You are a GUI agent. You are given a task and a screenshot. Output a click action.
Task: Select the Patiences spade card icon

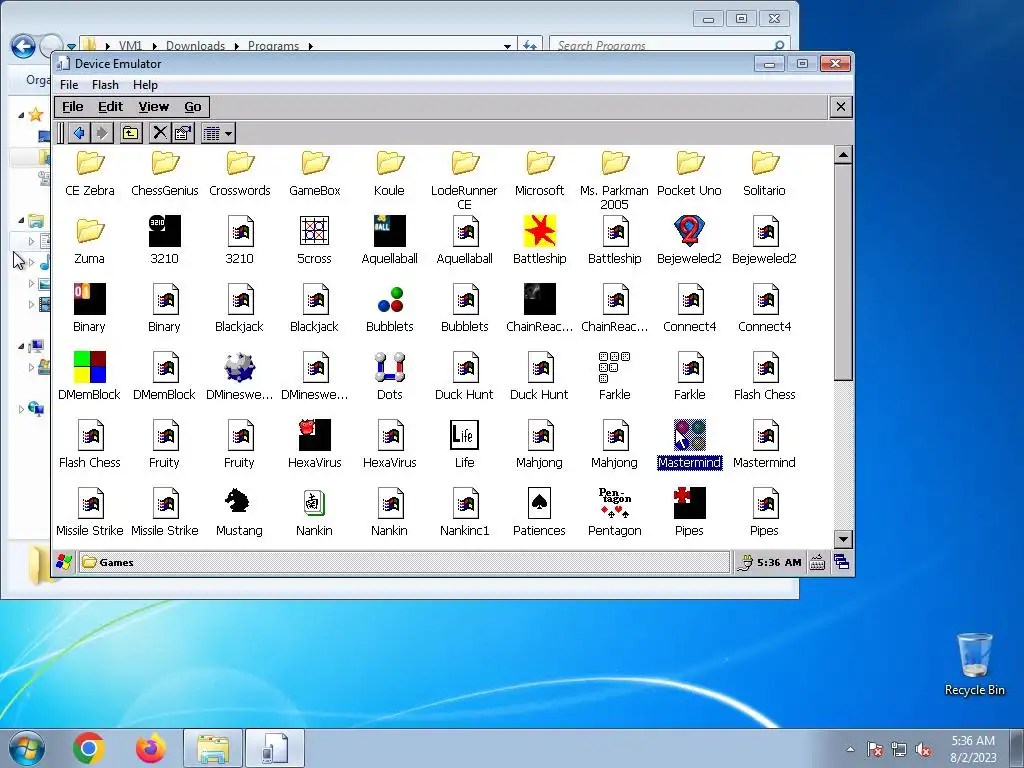(539, 503)
